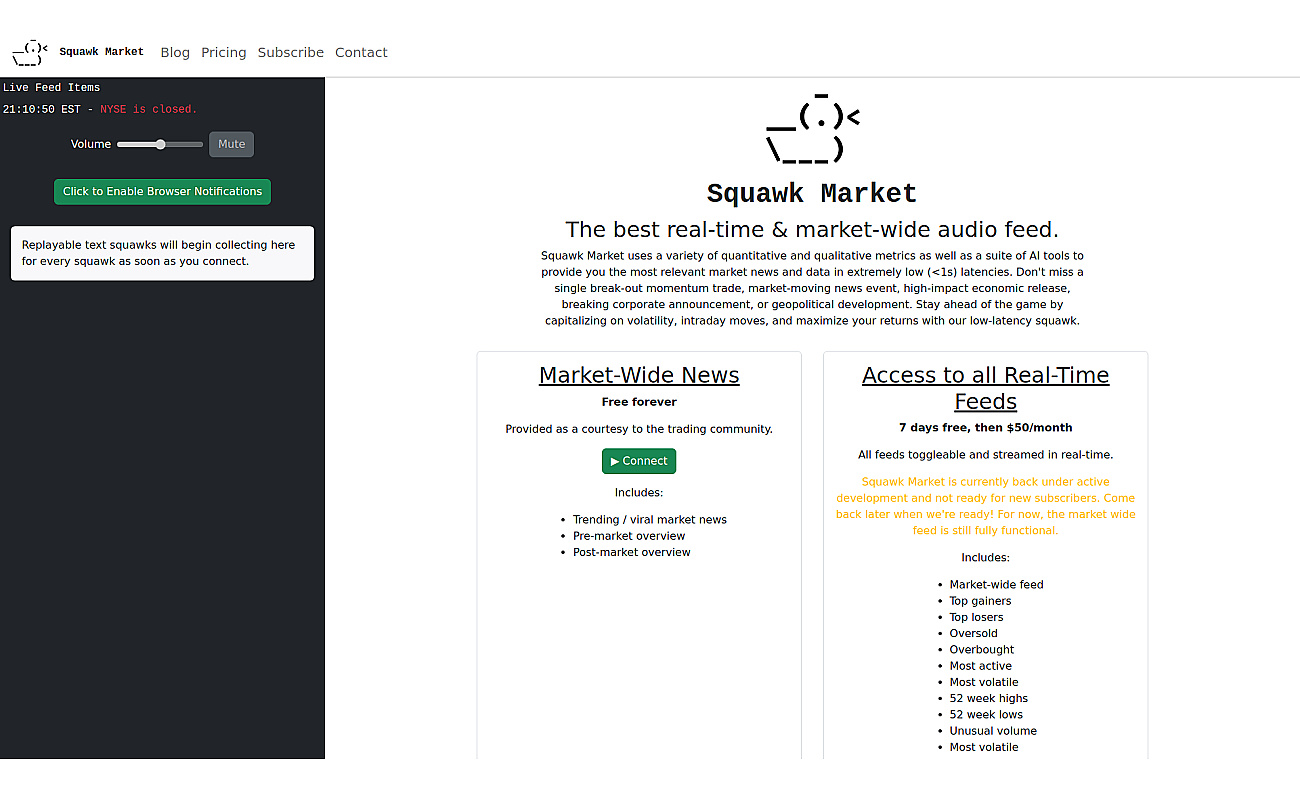Click the Market-Wide News heading
Screen dimensions: 1300x788
pyautogui.click(x=639, y=375)
